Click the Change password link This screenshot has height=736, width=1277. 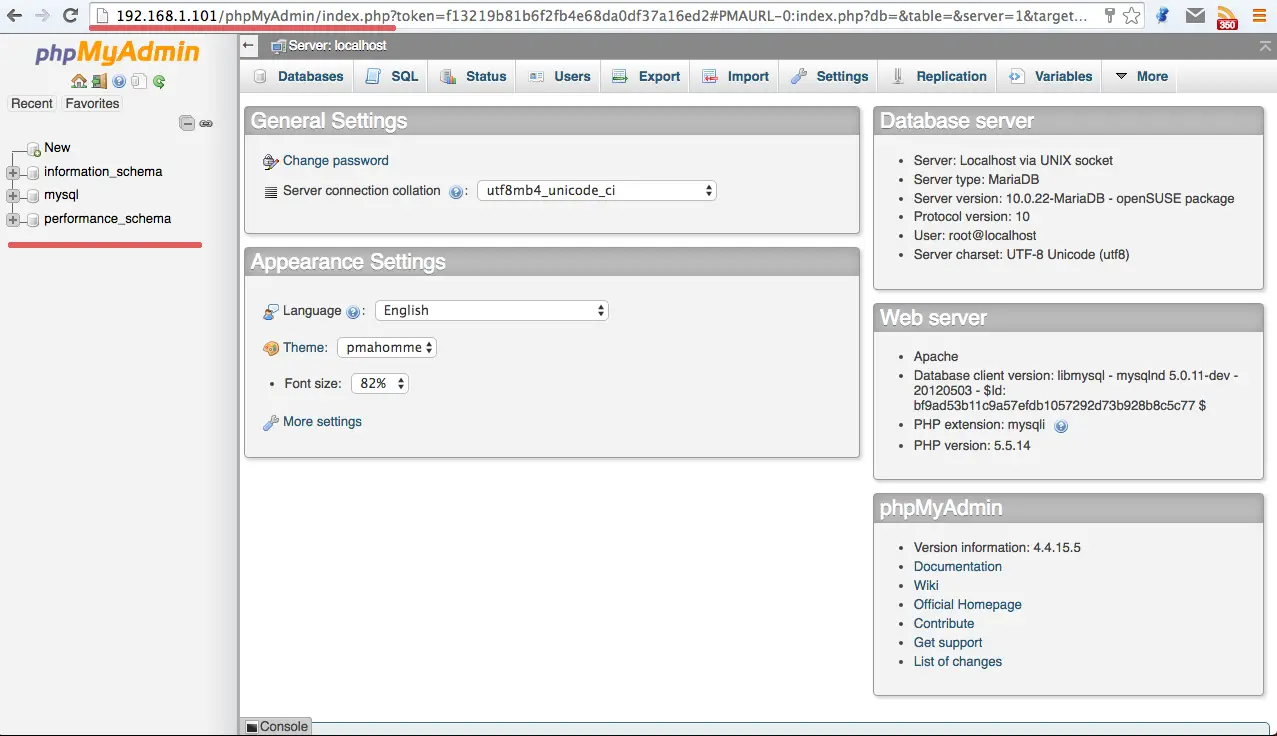tap(336, 161)
